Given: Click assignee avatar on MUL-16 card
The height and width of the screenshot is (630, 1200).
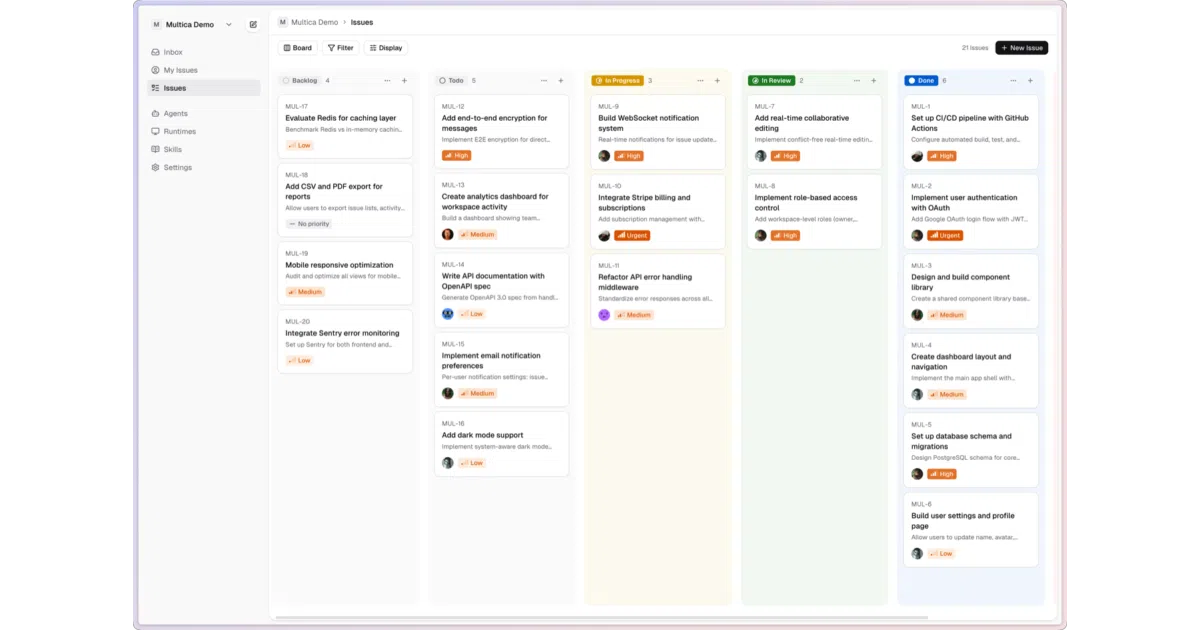Looking at the screenshot, I should coord(448,463).
